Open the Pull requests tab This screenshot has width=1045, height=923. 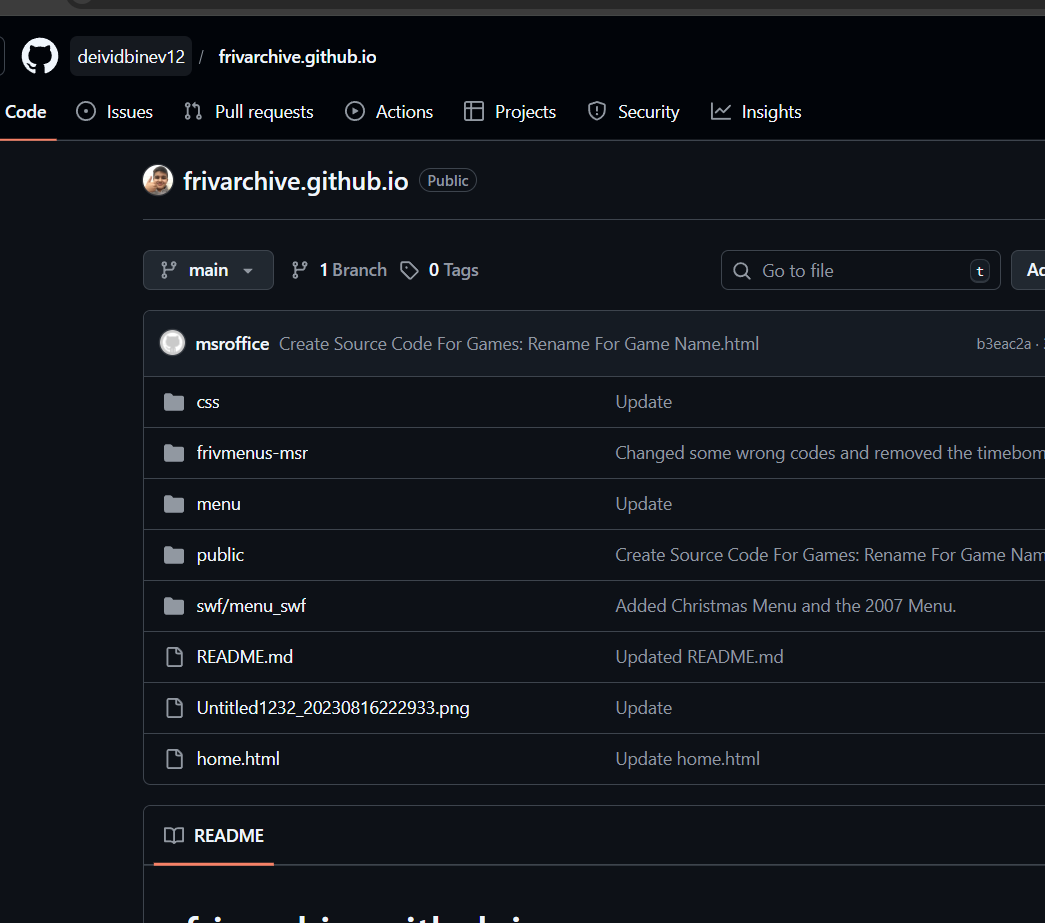(x=249, y=111)
